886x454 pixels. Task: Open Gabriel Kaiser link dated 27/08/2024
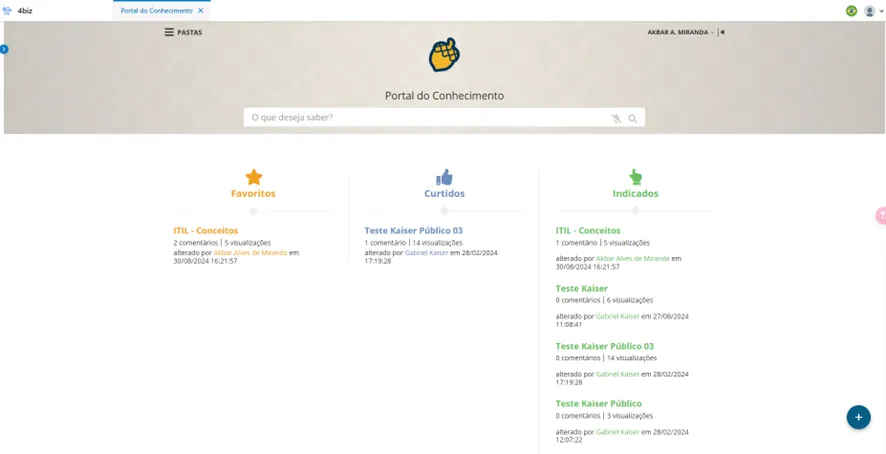[618, 317]
